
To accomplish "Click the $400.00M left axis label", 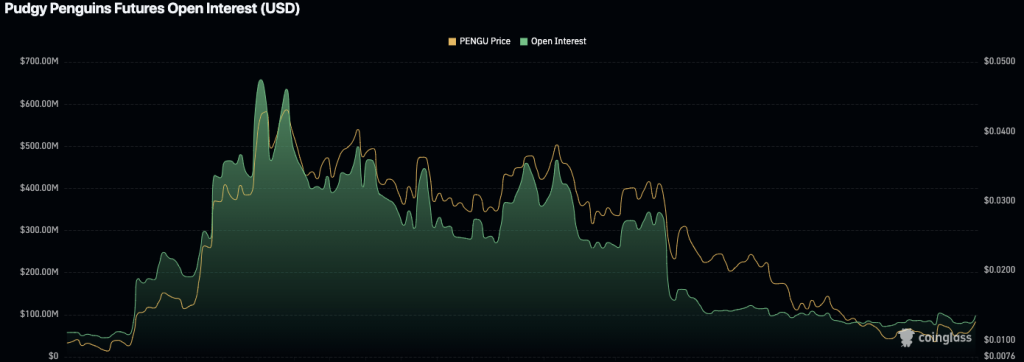I will tap(40, 188).
